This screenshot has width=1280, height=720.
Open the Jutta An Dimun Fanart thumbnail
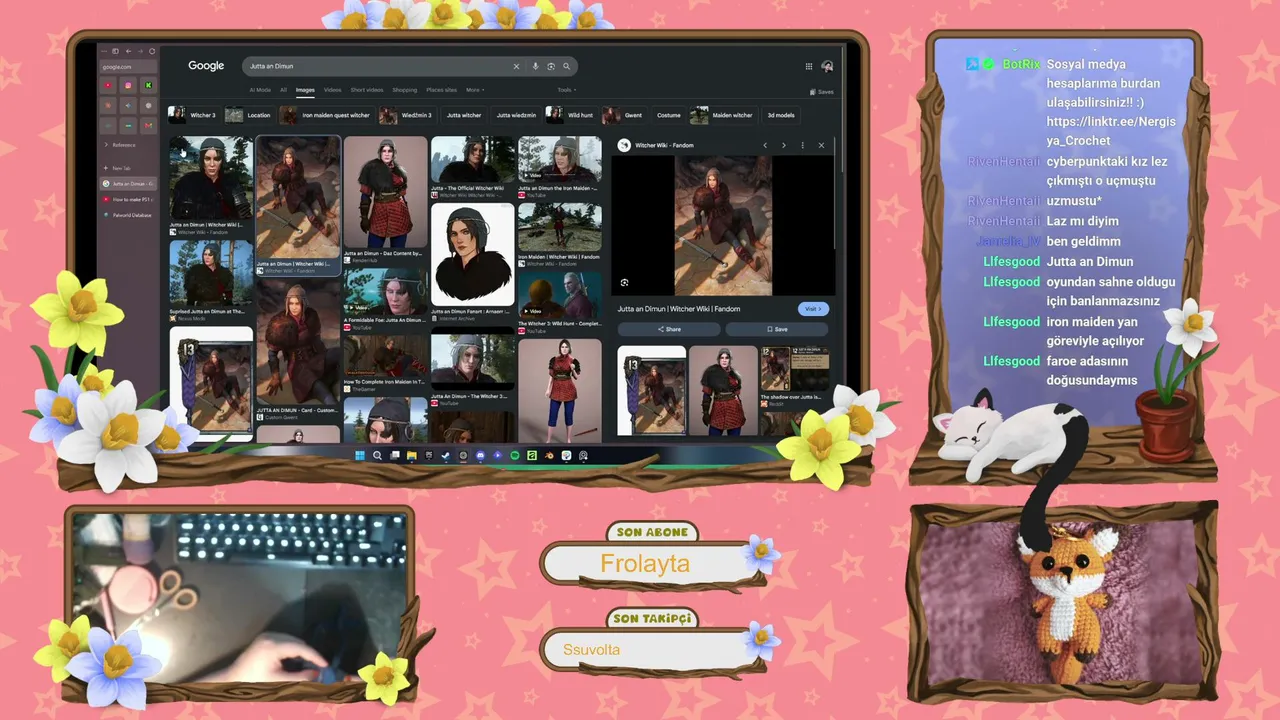pos(472,254)
